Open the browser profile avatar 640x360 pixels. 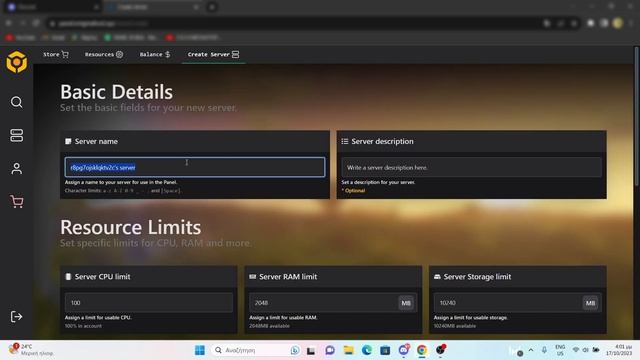pos(618,23)
